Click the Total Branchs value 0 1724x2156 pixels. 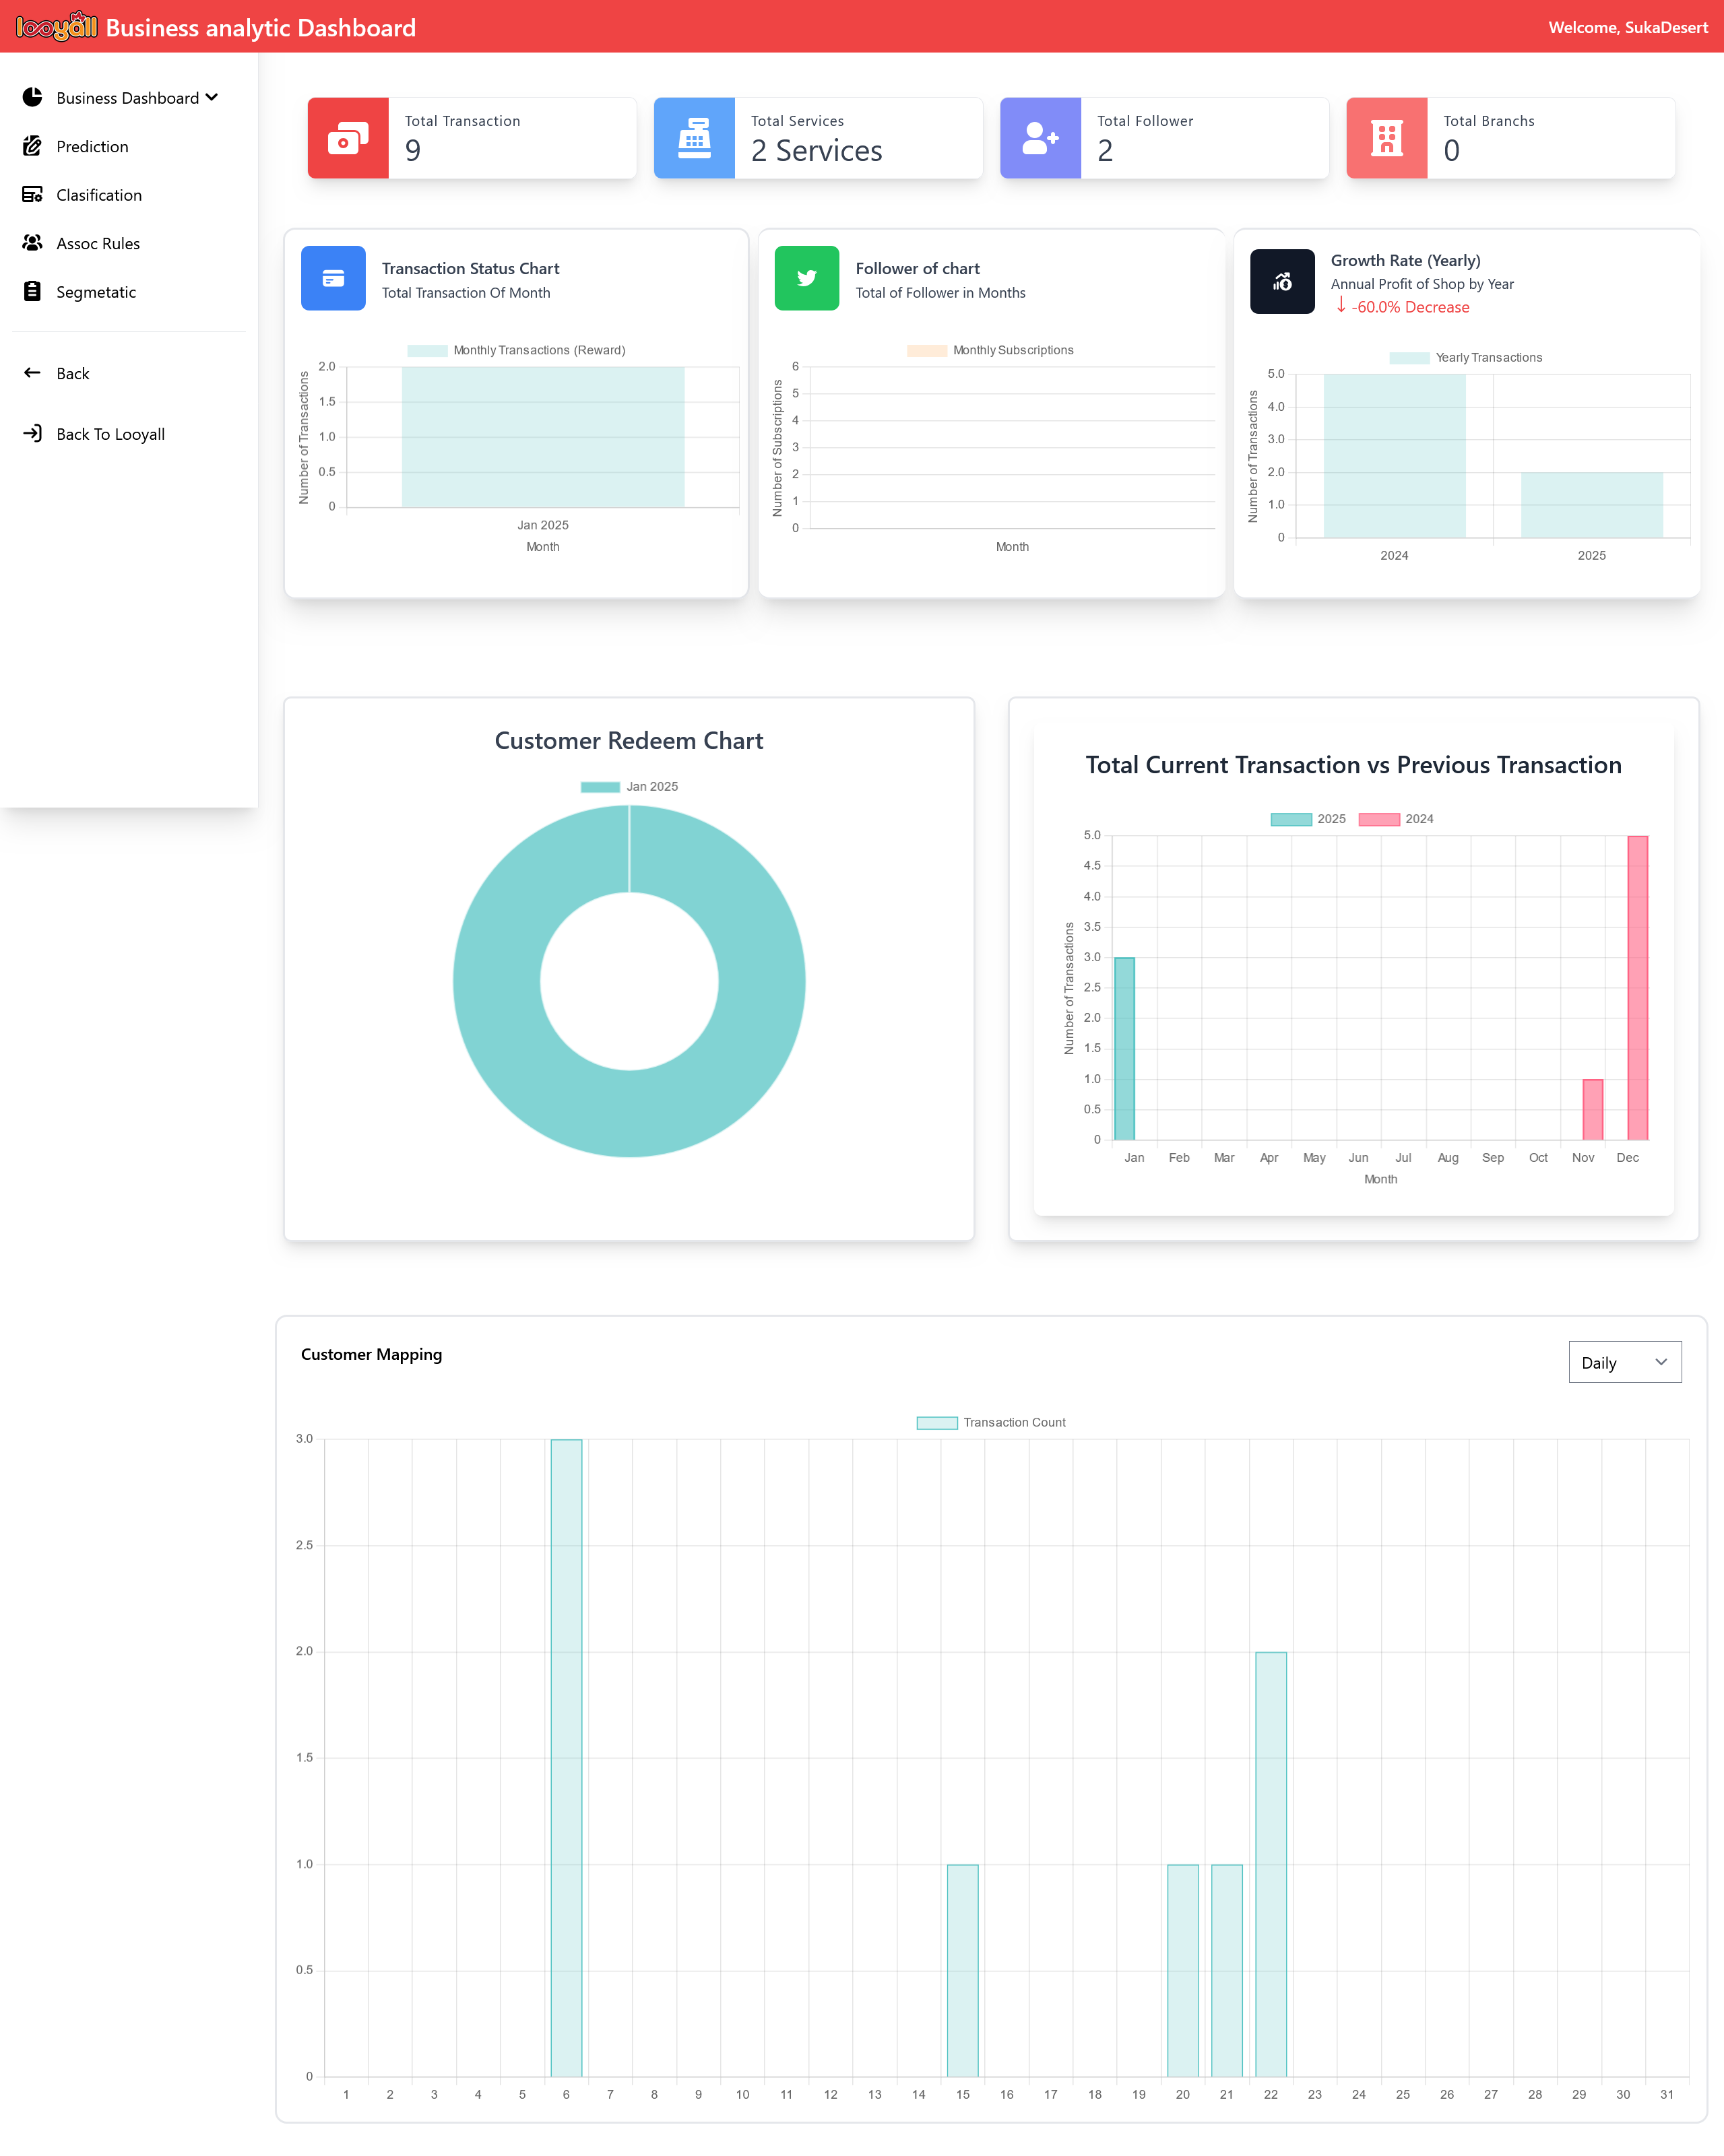coord(1452,151)
